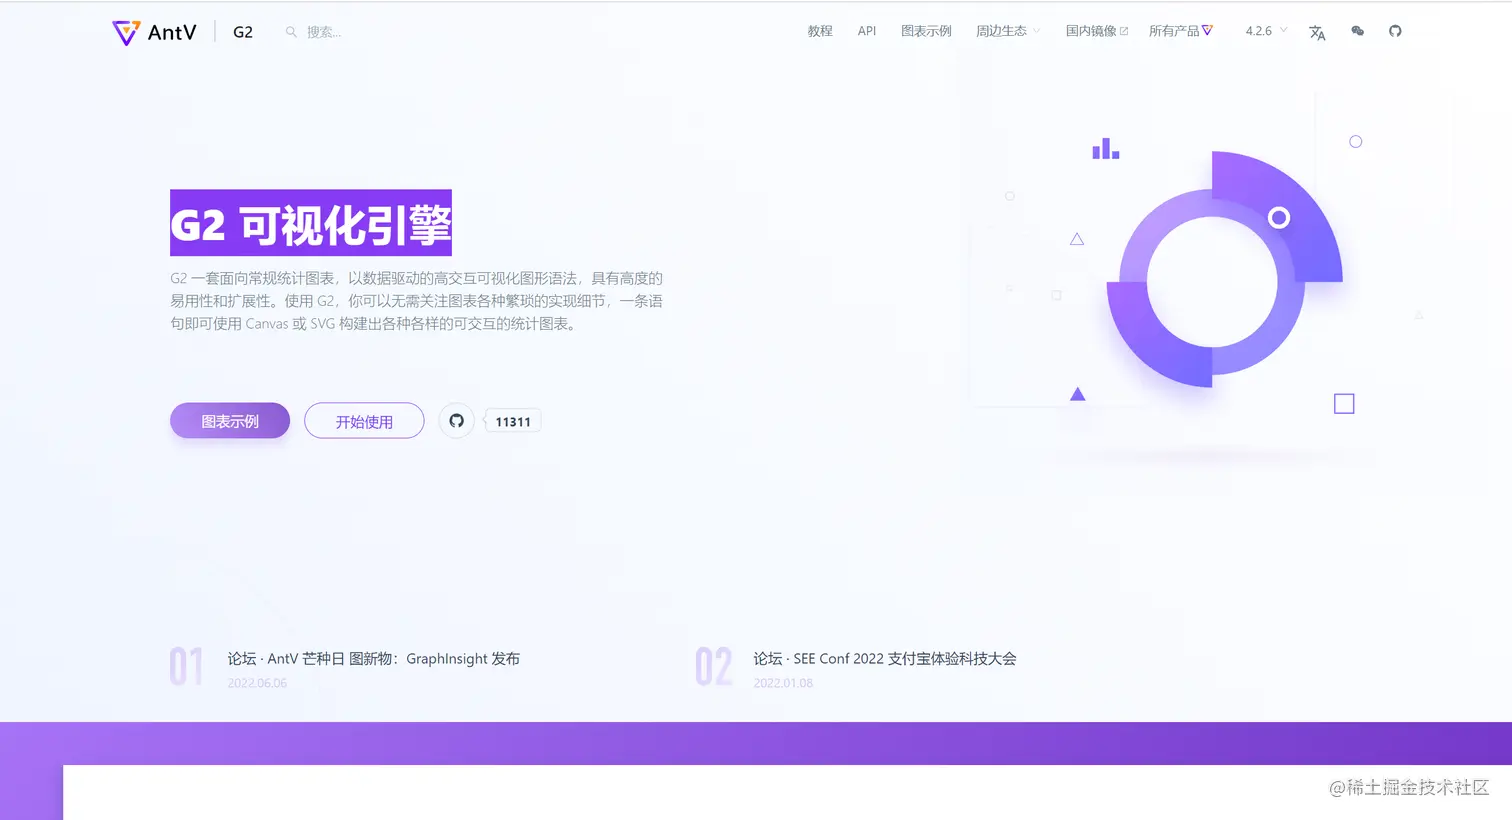The width and height of the screenshot is (1512, 820).
Task: Open 图表示例 in the navigation bar
Action: click(x=926, y=31)
